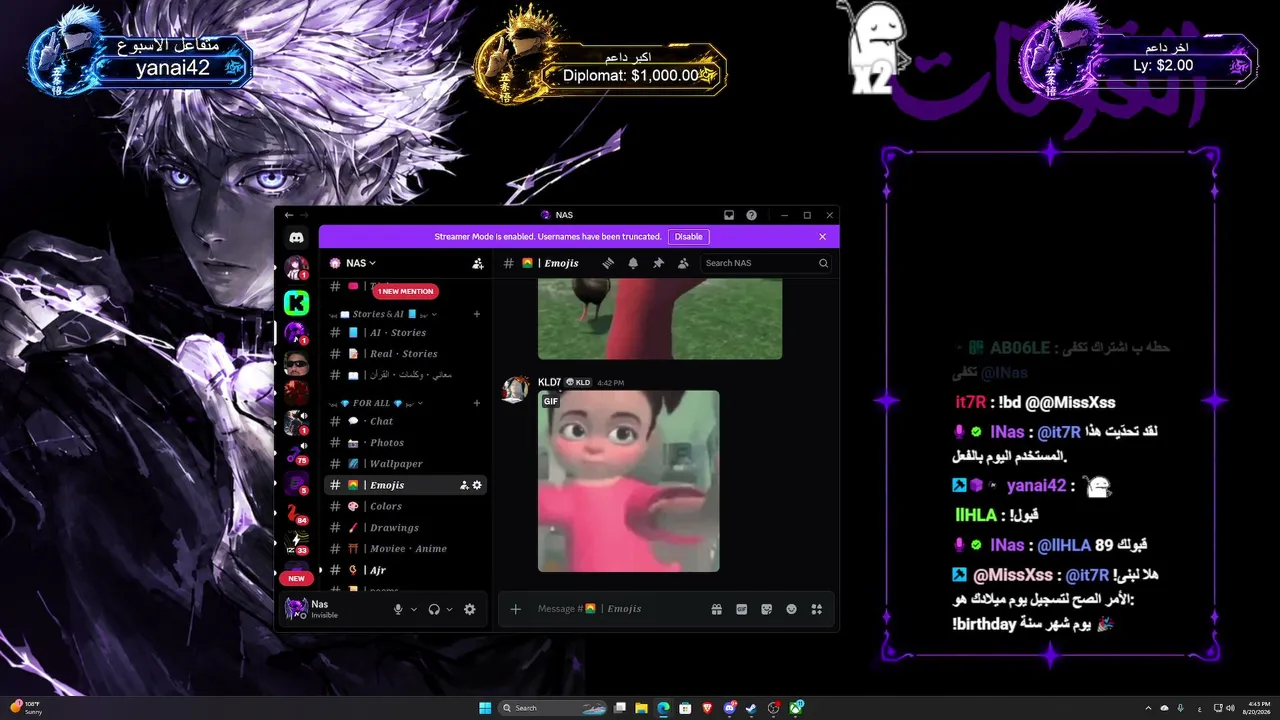Viewport: 1280px width, 720px height.
Task: Click the Windows taskbar Search box
Action: point(554,708)
